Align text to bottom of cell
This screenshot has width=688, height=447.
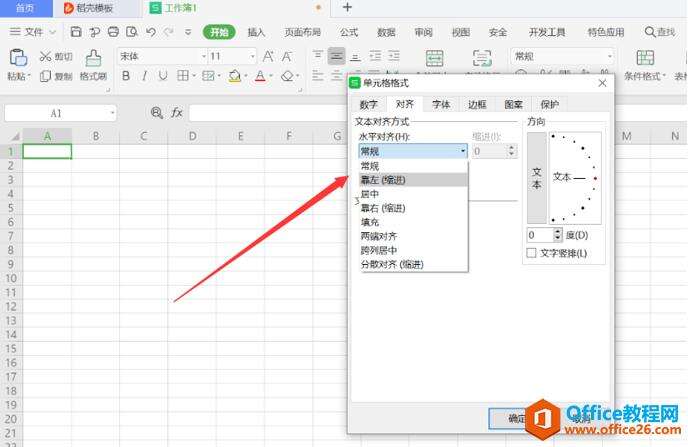[x=355, y=56]
